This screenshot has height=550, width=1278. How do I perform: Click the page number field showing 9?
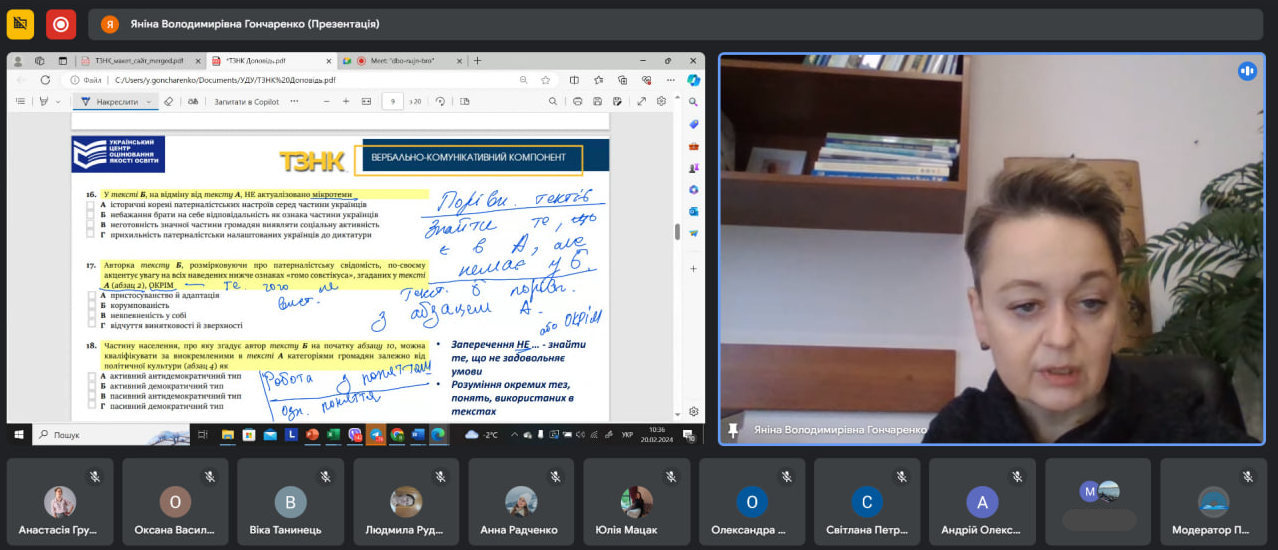coord(391,101)
